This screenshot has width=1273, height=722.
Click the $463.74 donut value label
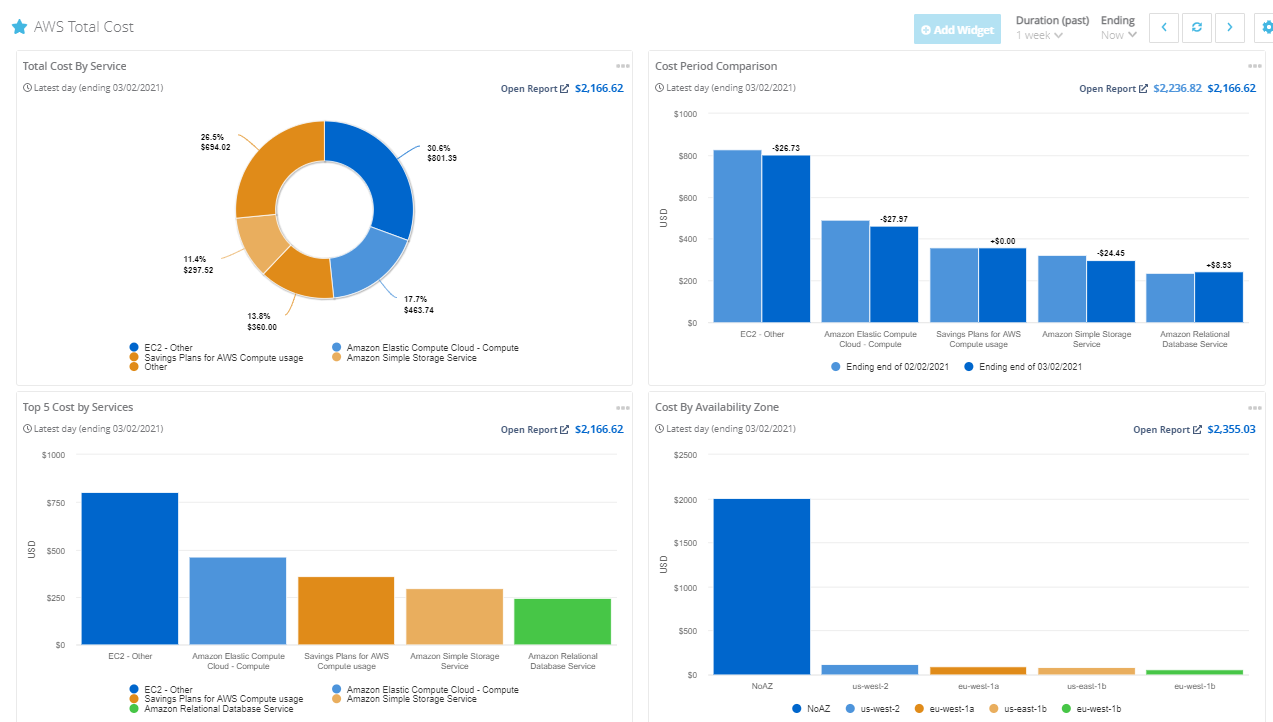(x=419, y=310)
